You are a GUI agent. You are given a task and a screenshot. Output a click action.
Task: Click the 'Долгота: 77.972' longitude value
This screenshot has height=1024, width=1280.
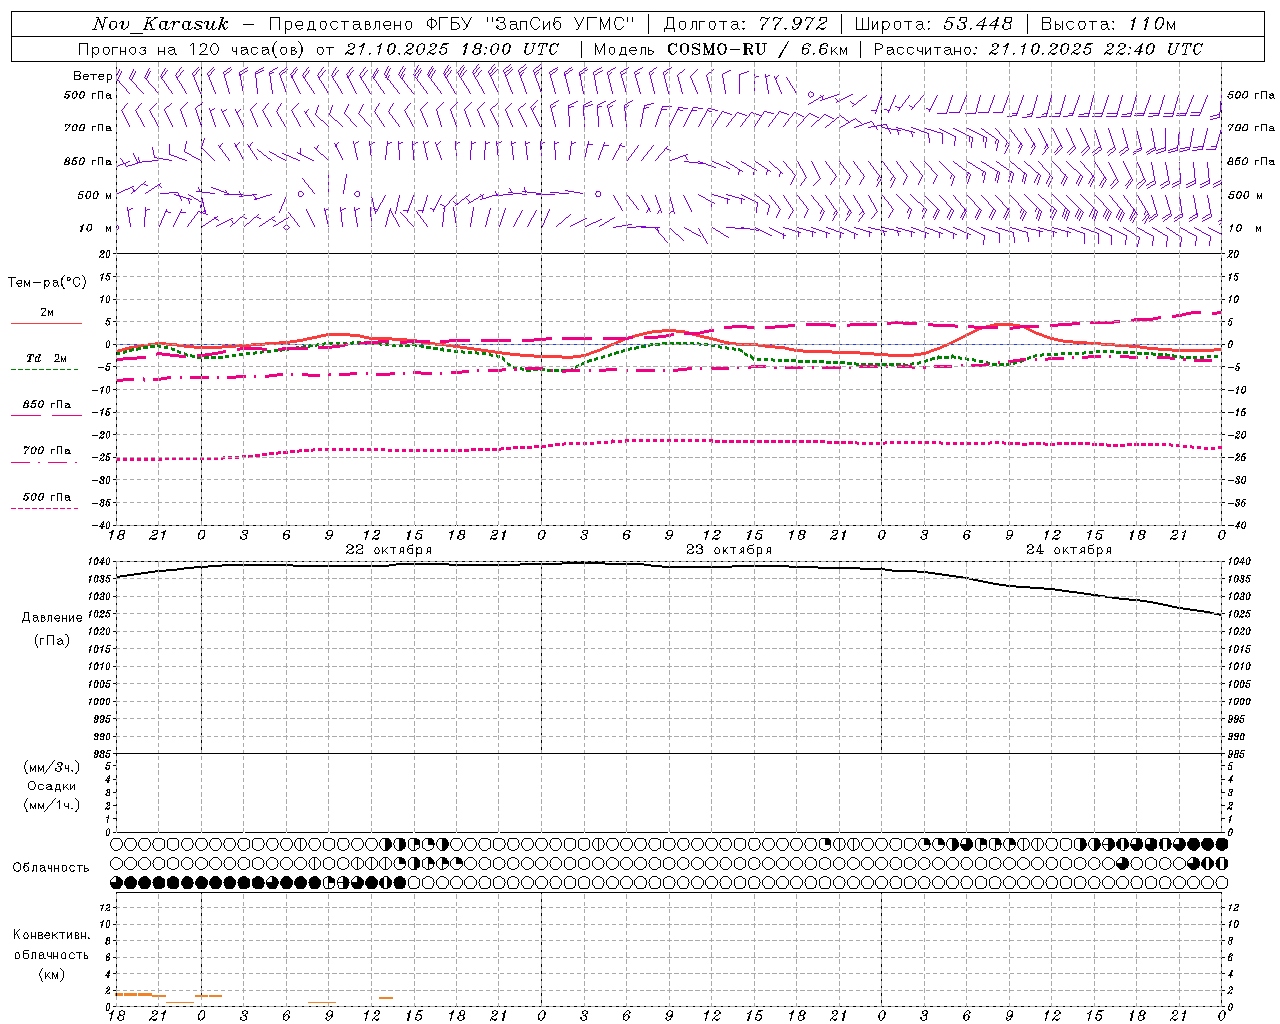(x=746, y=24)
